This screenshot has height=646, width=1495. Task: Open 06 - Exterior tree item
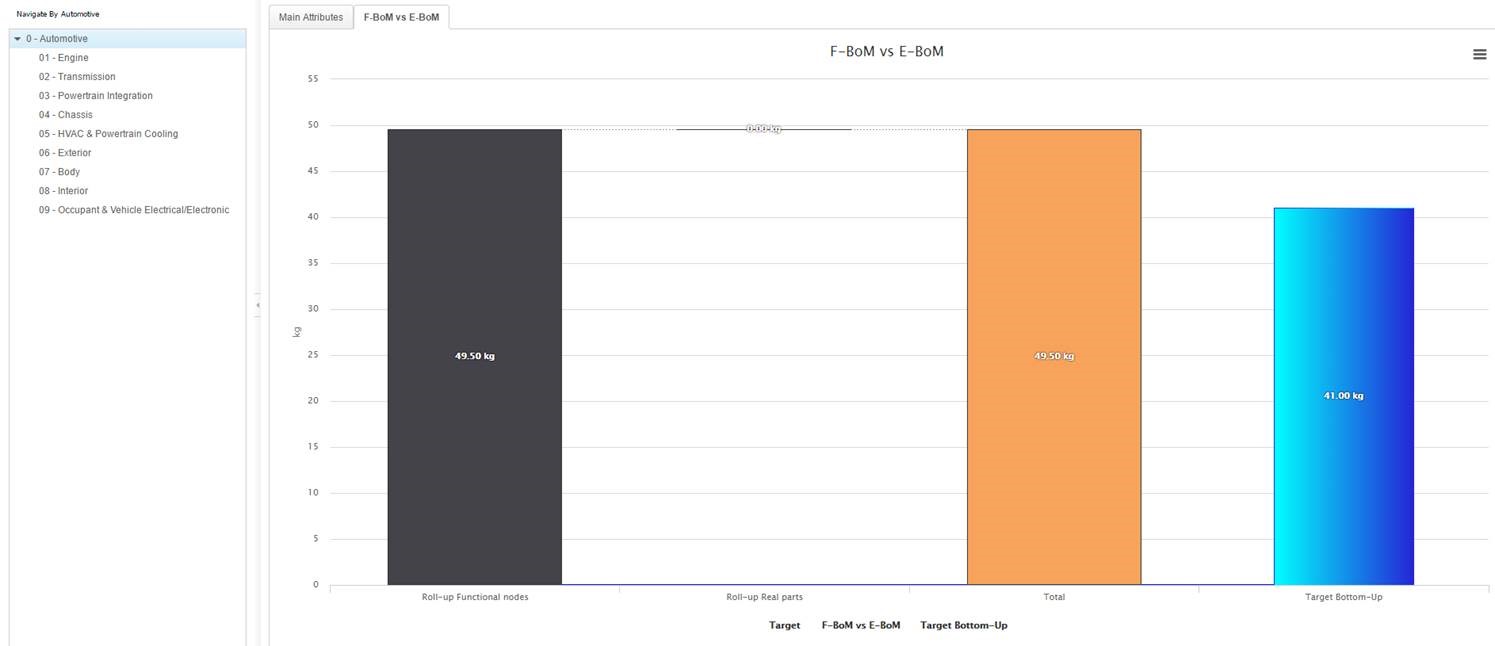click(65, 153)
